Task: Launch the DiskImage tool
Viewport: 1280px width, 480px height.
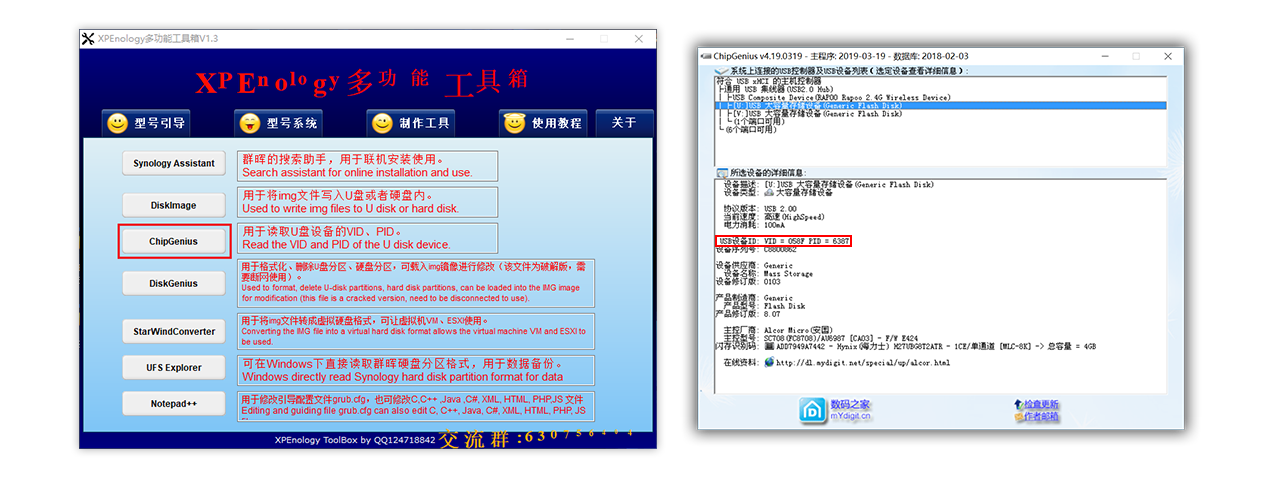Action: coord(174,206)
